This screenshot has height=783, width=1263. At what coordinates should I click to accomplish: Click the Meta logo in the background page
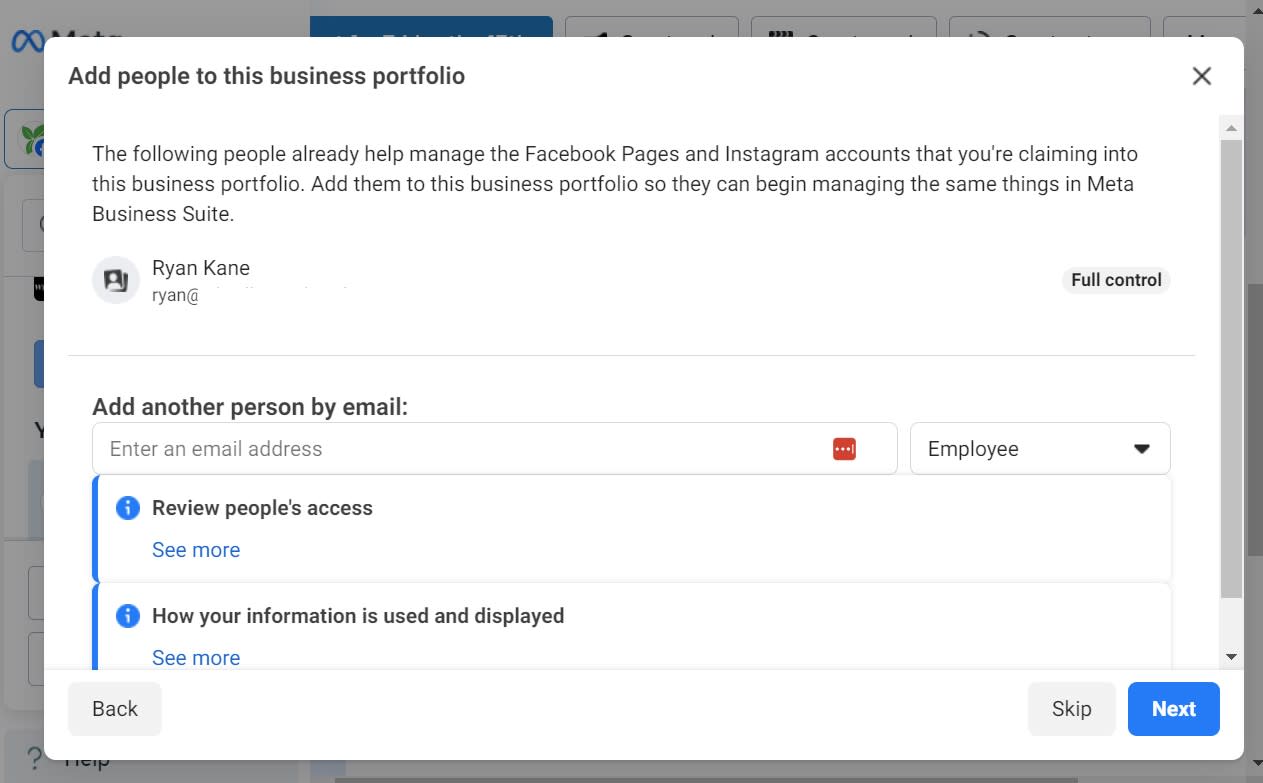[x=26, y=42]
